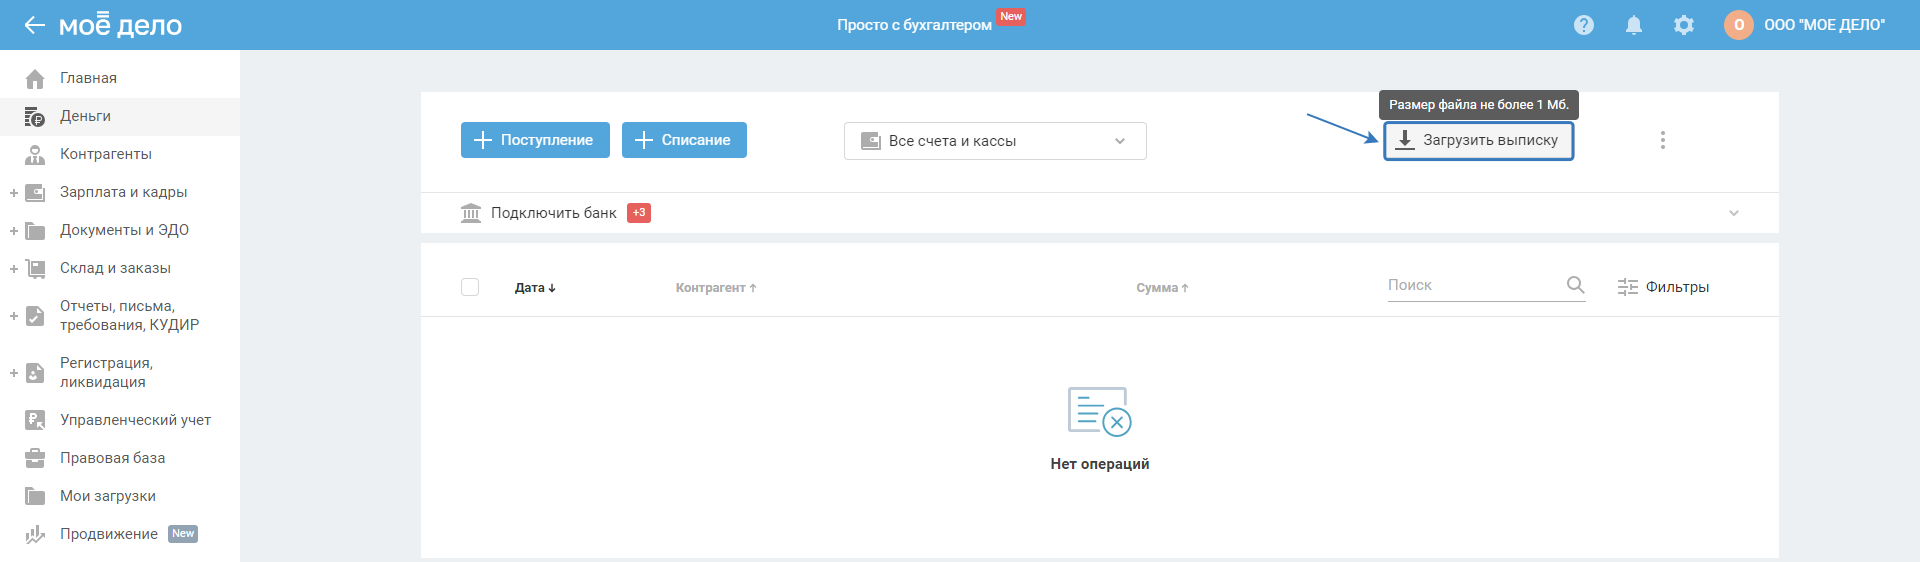Toggle the select-all checkbox in table header
Screen dimensions: 1920x562
470,287
